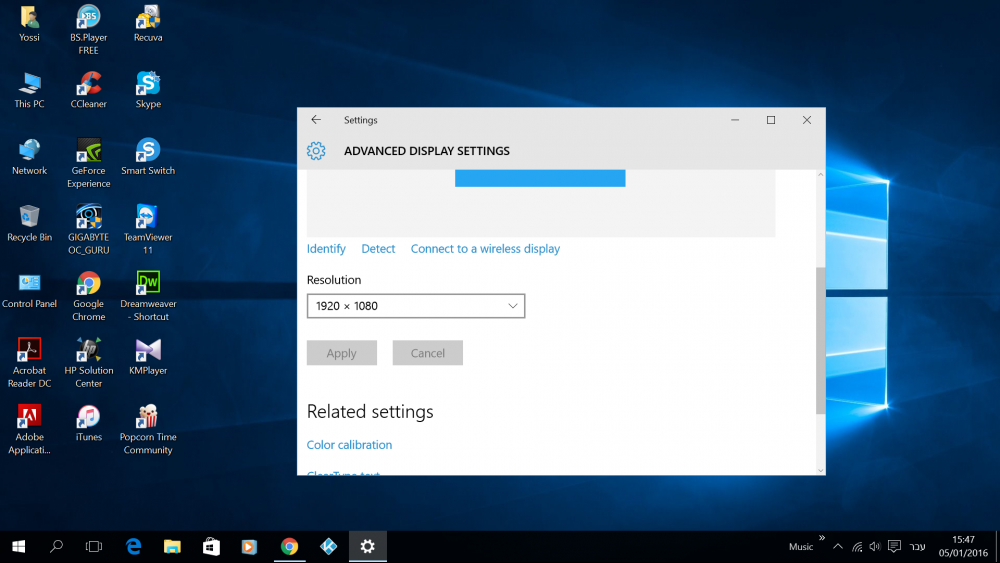This screenshot has height=563, width=1000.
Task: Switch to Chrome on the taskbar
Action: pos(290,546)
